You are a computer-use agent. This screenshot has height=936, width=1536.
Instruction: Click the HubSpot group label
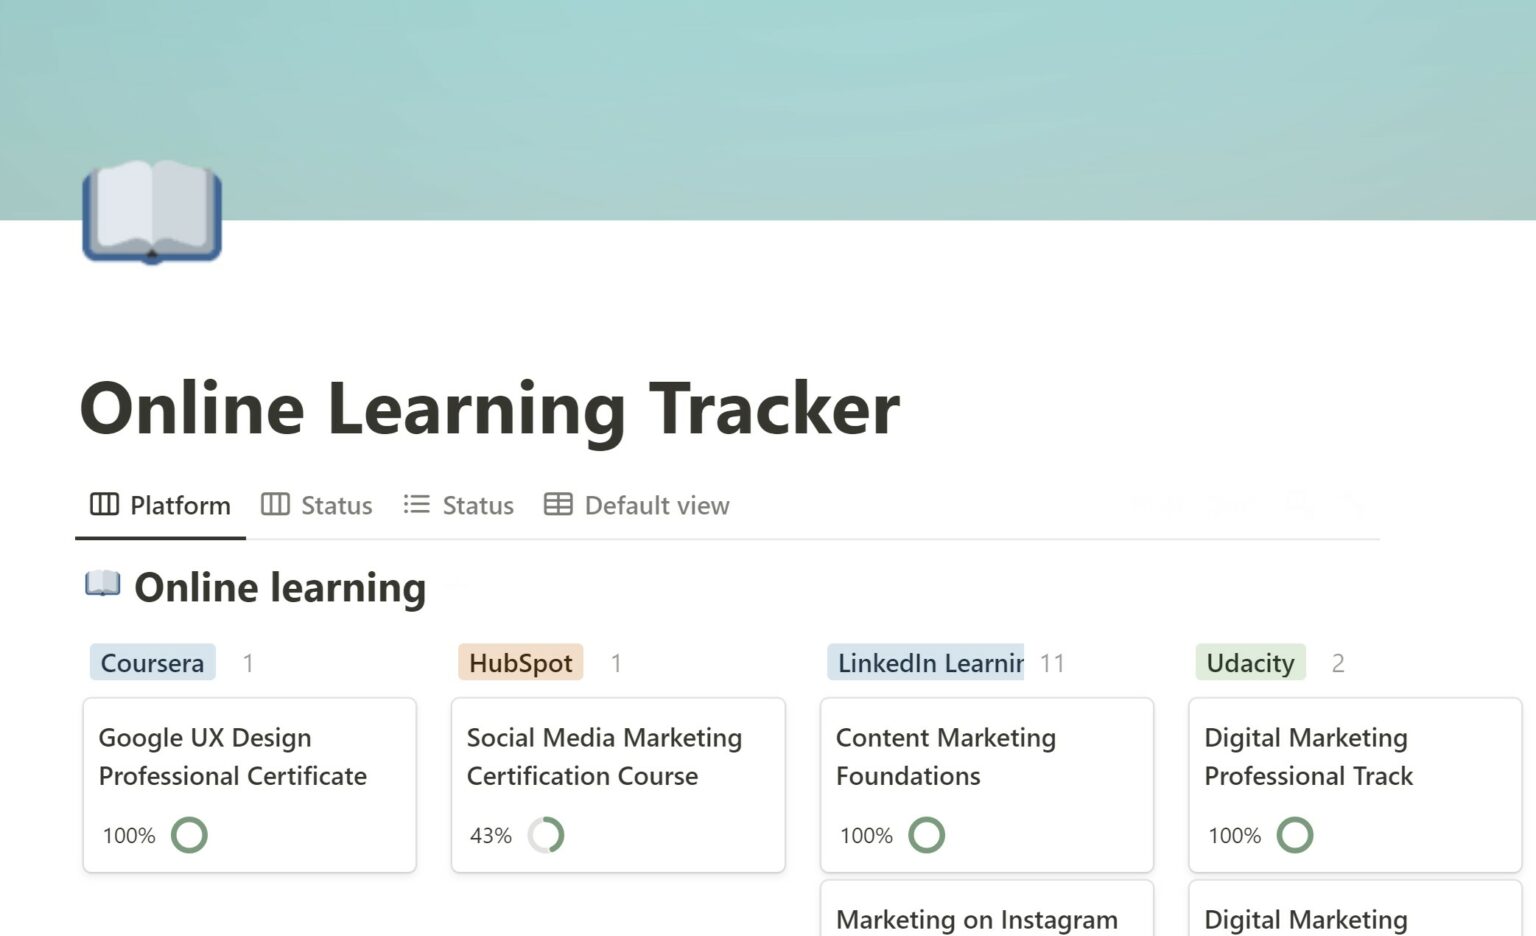click(x=520, y=663)
